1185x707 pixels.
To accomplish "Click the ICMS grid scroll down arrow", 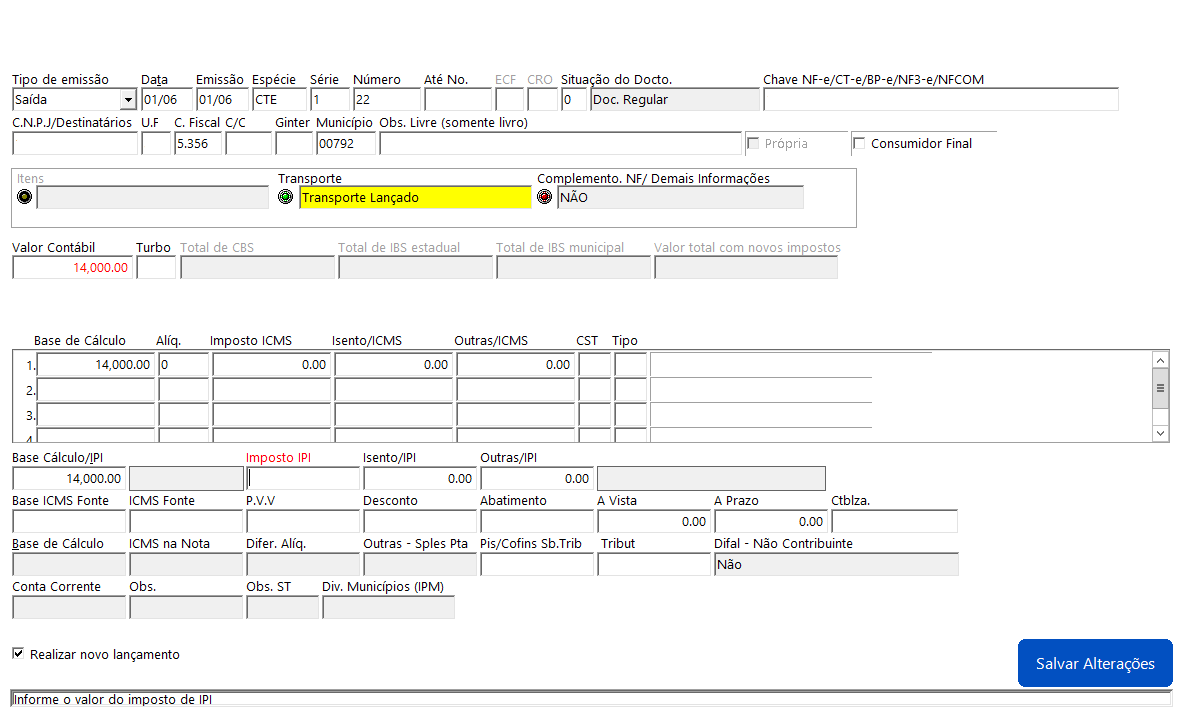I will (1161, 434).
